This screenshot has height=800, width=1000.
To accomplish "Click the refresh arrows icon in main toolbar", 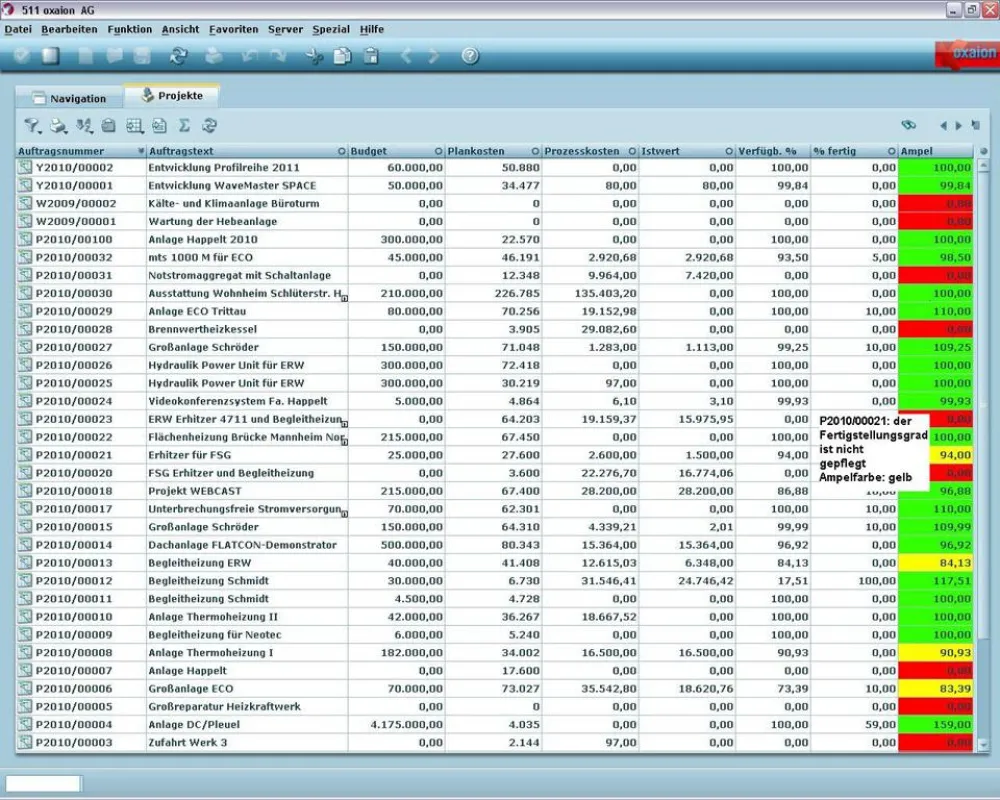I will tap(178, 56).
